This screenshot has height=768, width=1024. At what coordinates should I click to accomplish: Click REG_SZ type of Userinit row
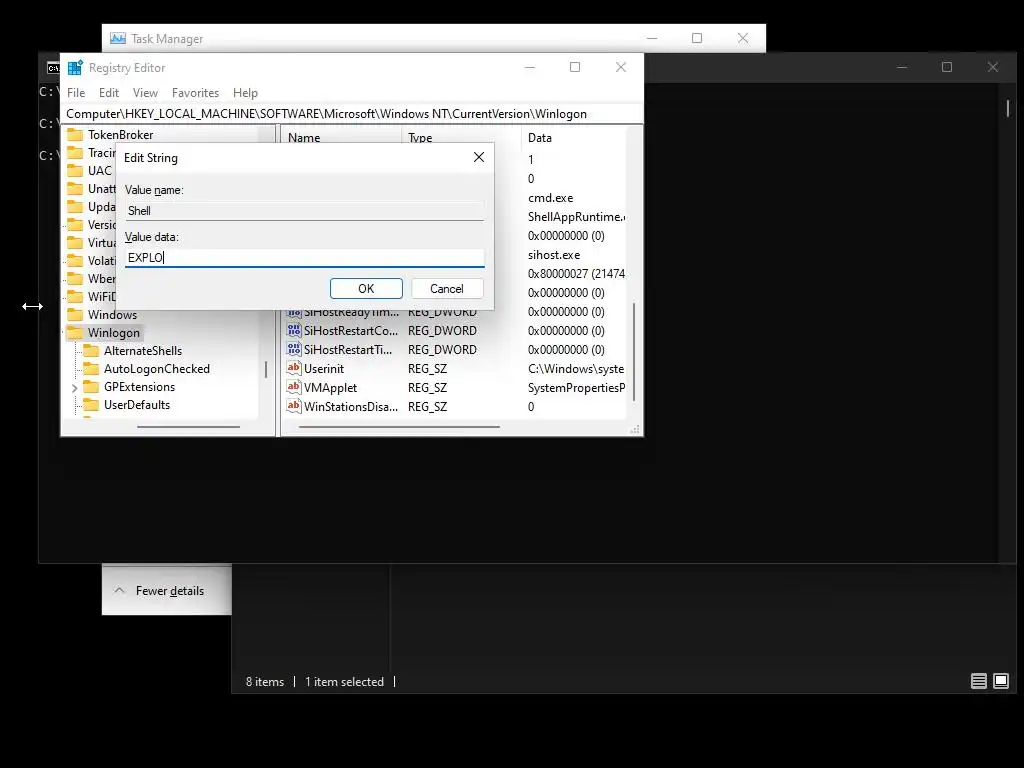click(x=427, y=369)
